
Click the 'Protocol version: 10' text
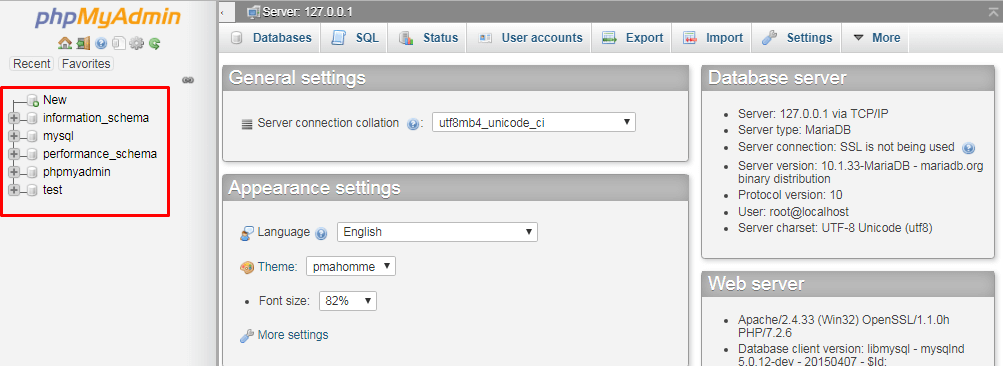click(790, 195)
